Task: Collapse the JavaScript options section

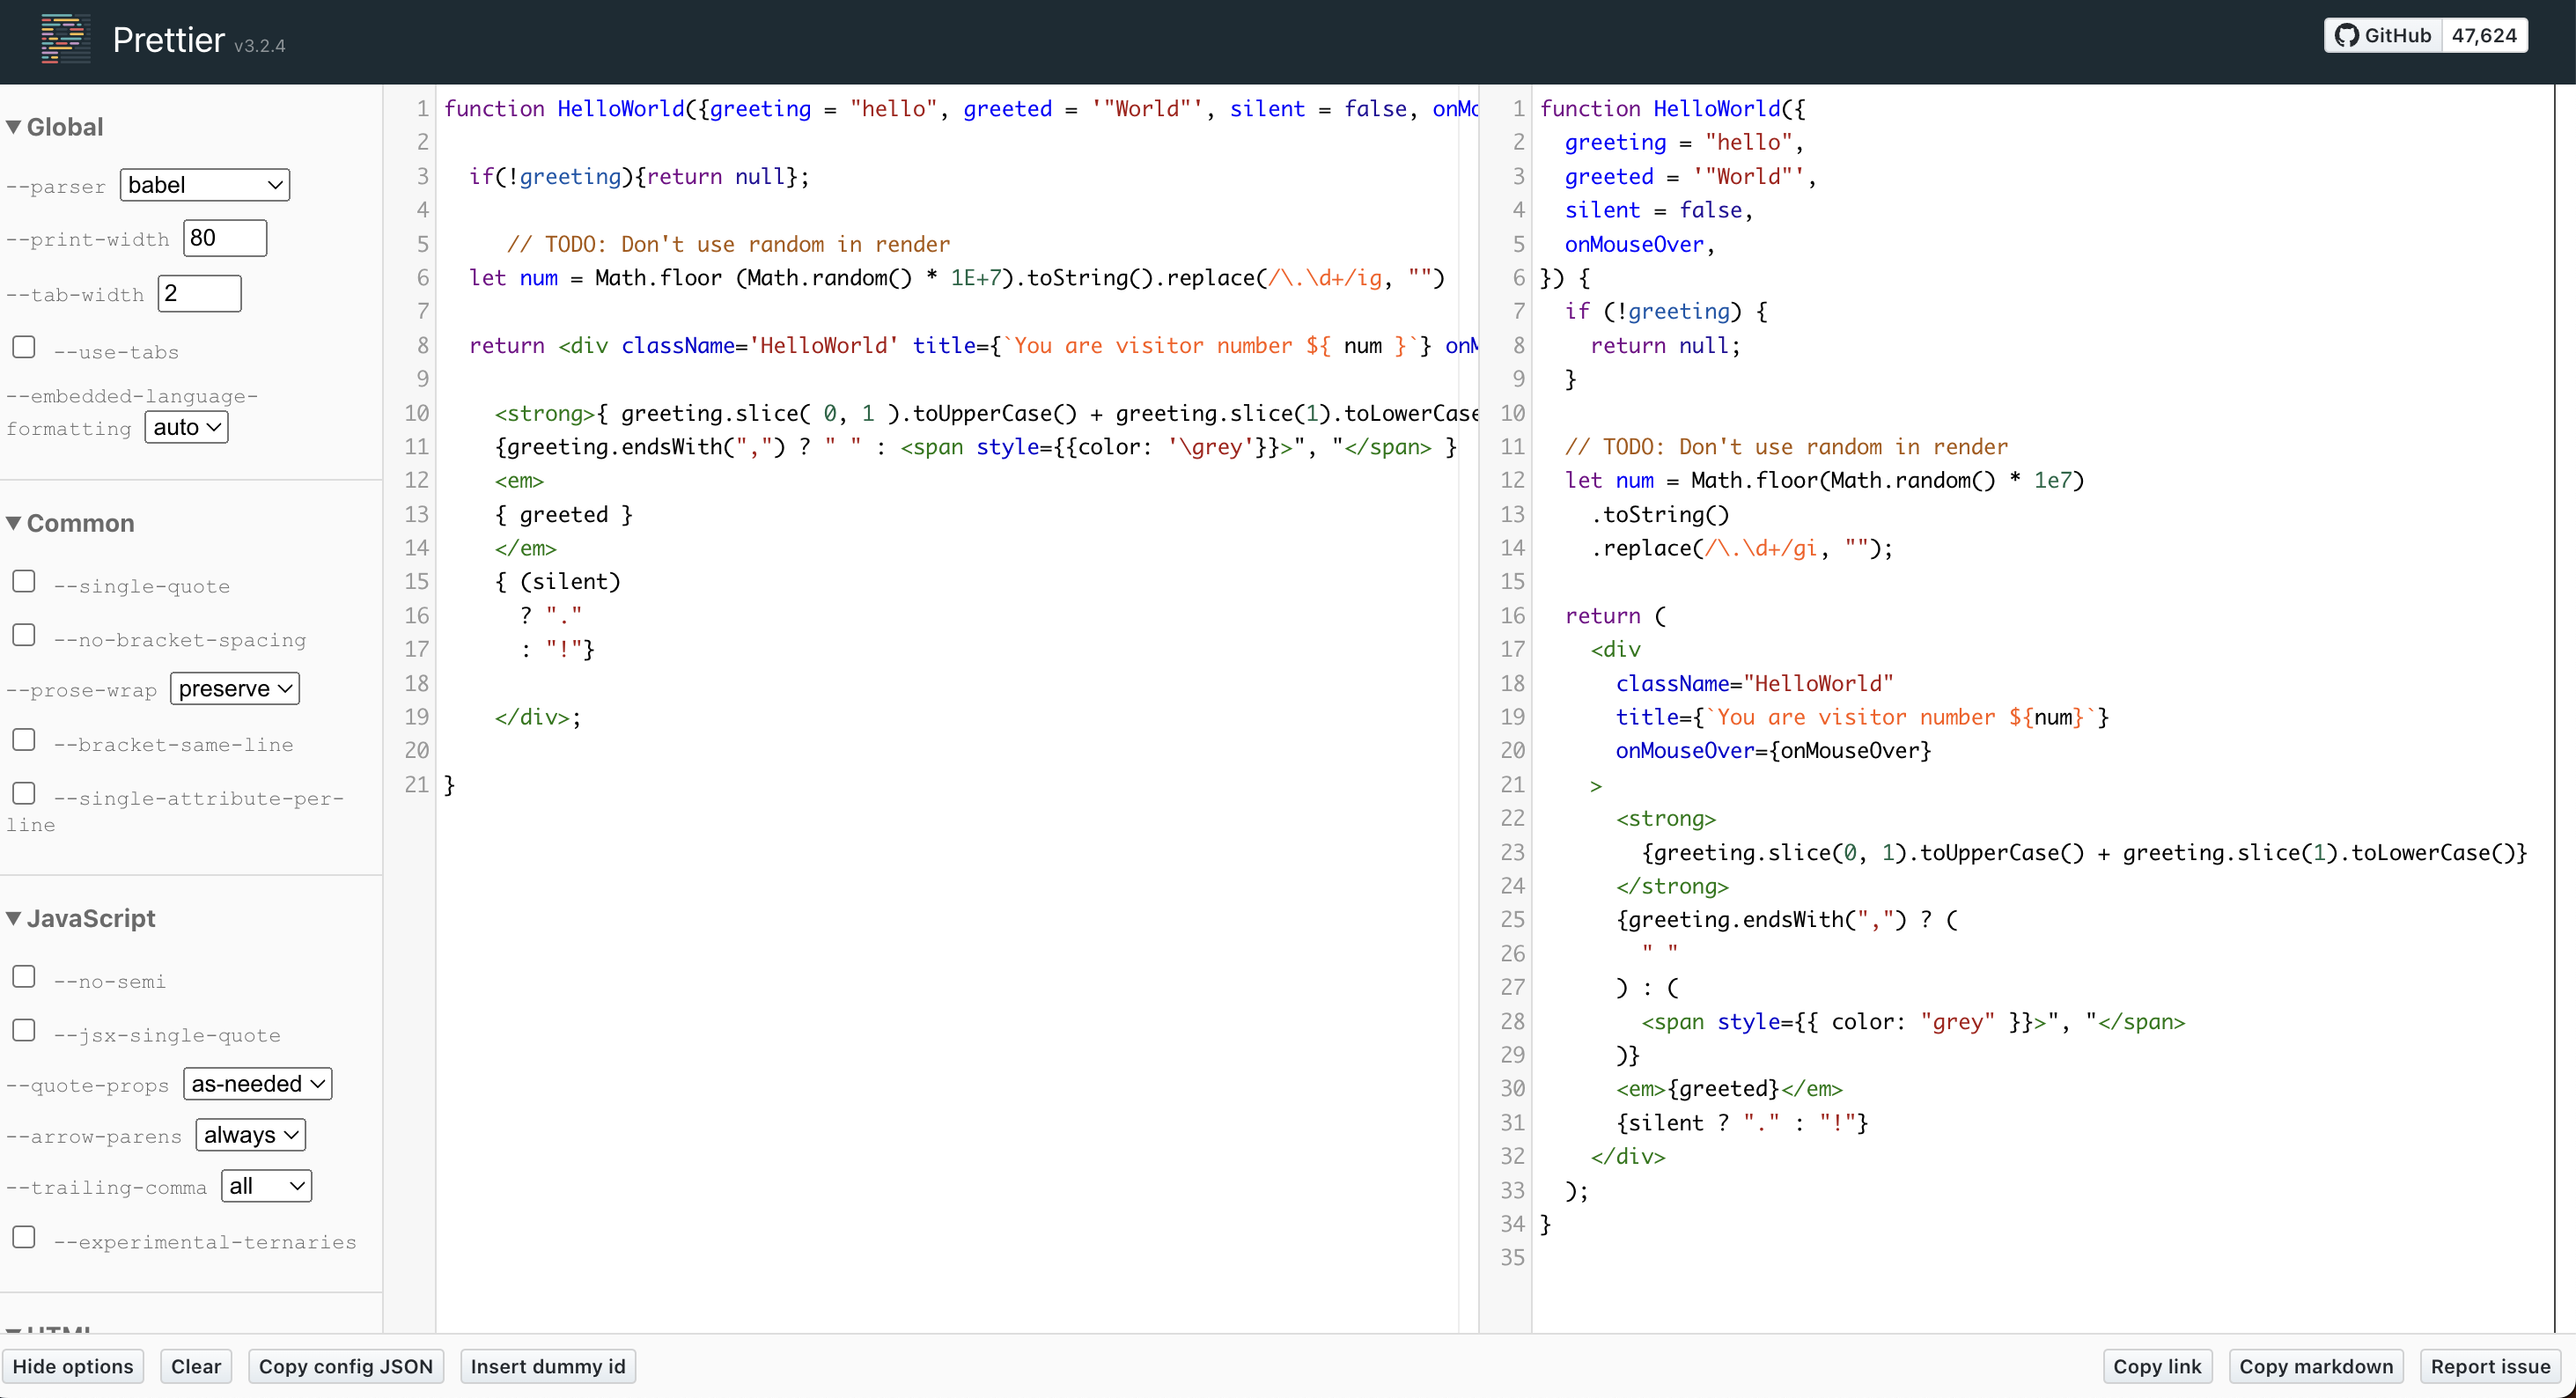Action: click(81, 918)
